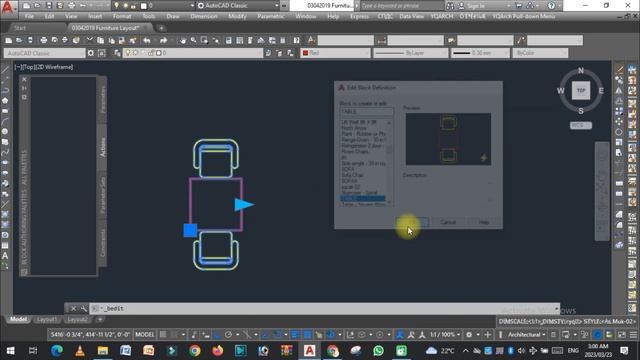Select the Polygon tool in Draw toolbar
Image resolution: width=640 pixels, height=360 pixels.
(x=5, y=100)
